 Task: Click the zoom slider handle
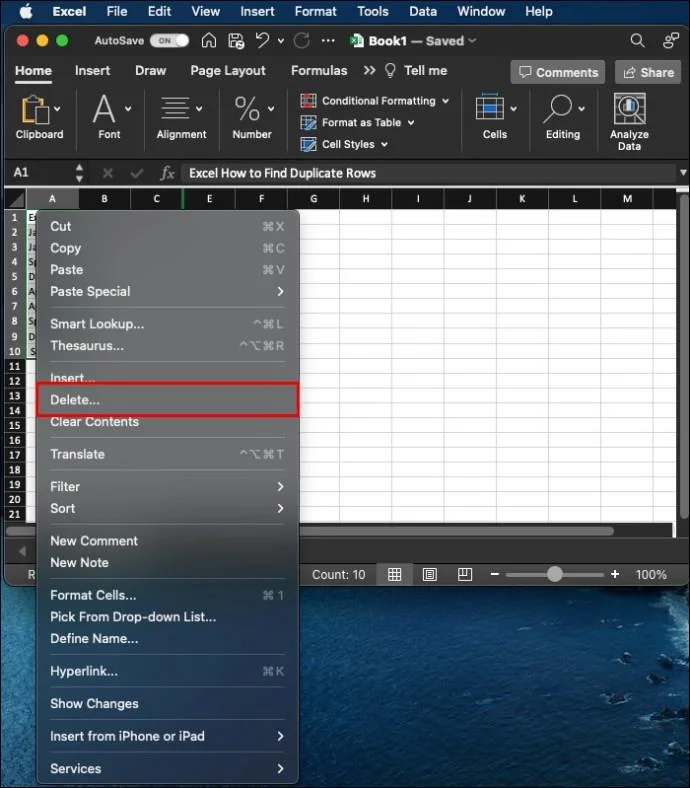[x=555, y=575]
